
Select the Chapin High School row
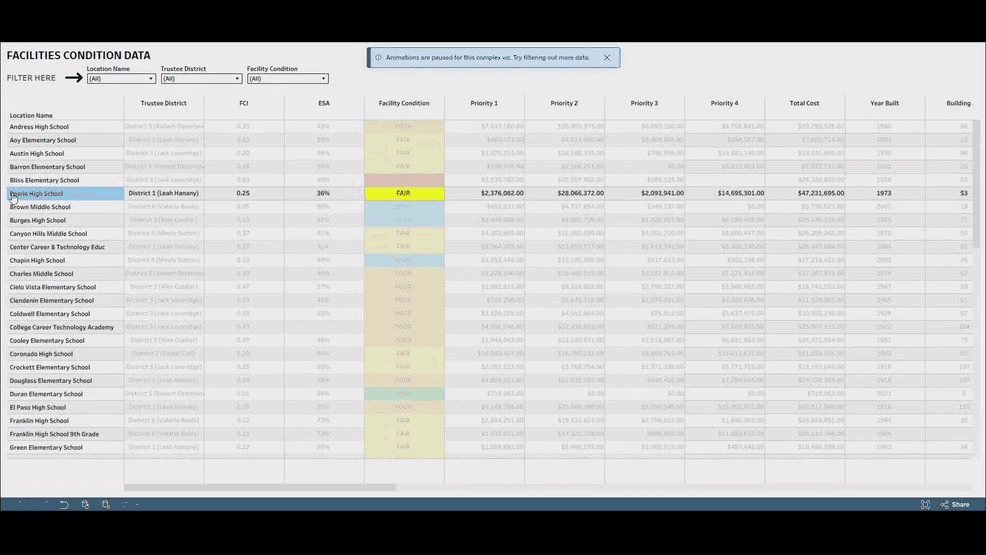(x=37, y=260)
